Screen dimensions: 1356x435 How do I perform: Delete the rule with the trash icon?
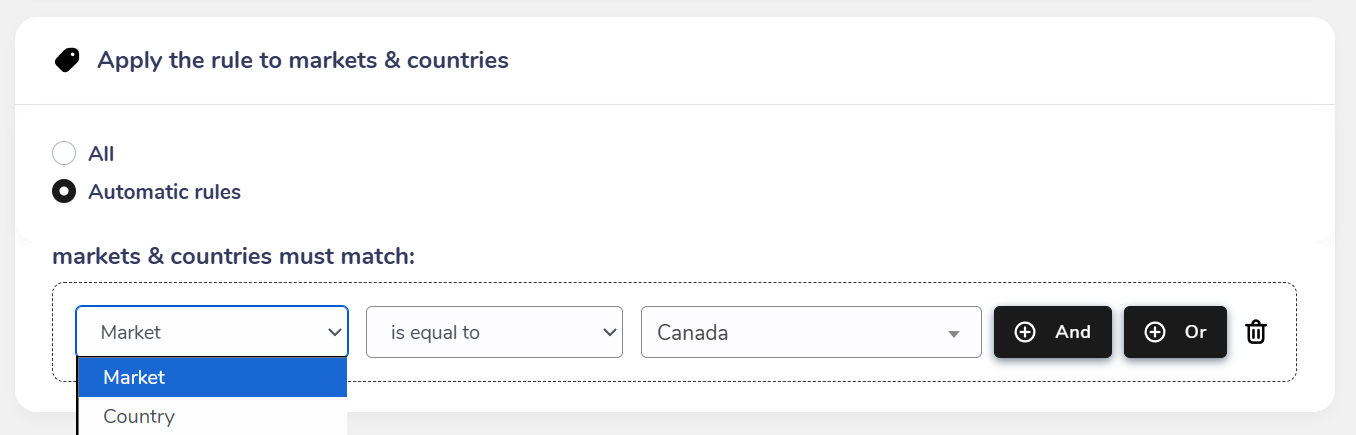[x=1256, y=332]
